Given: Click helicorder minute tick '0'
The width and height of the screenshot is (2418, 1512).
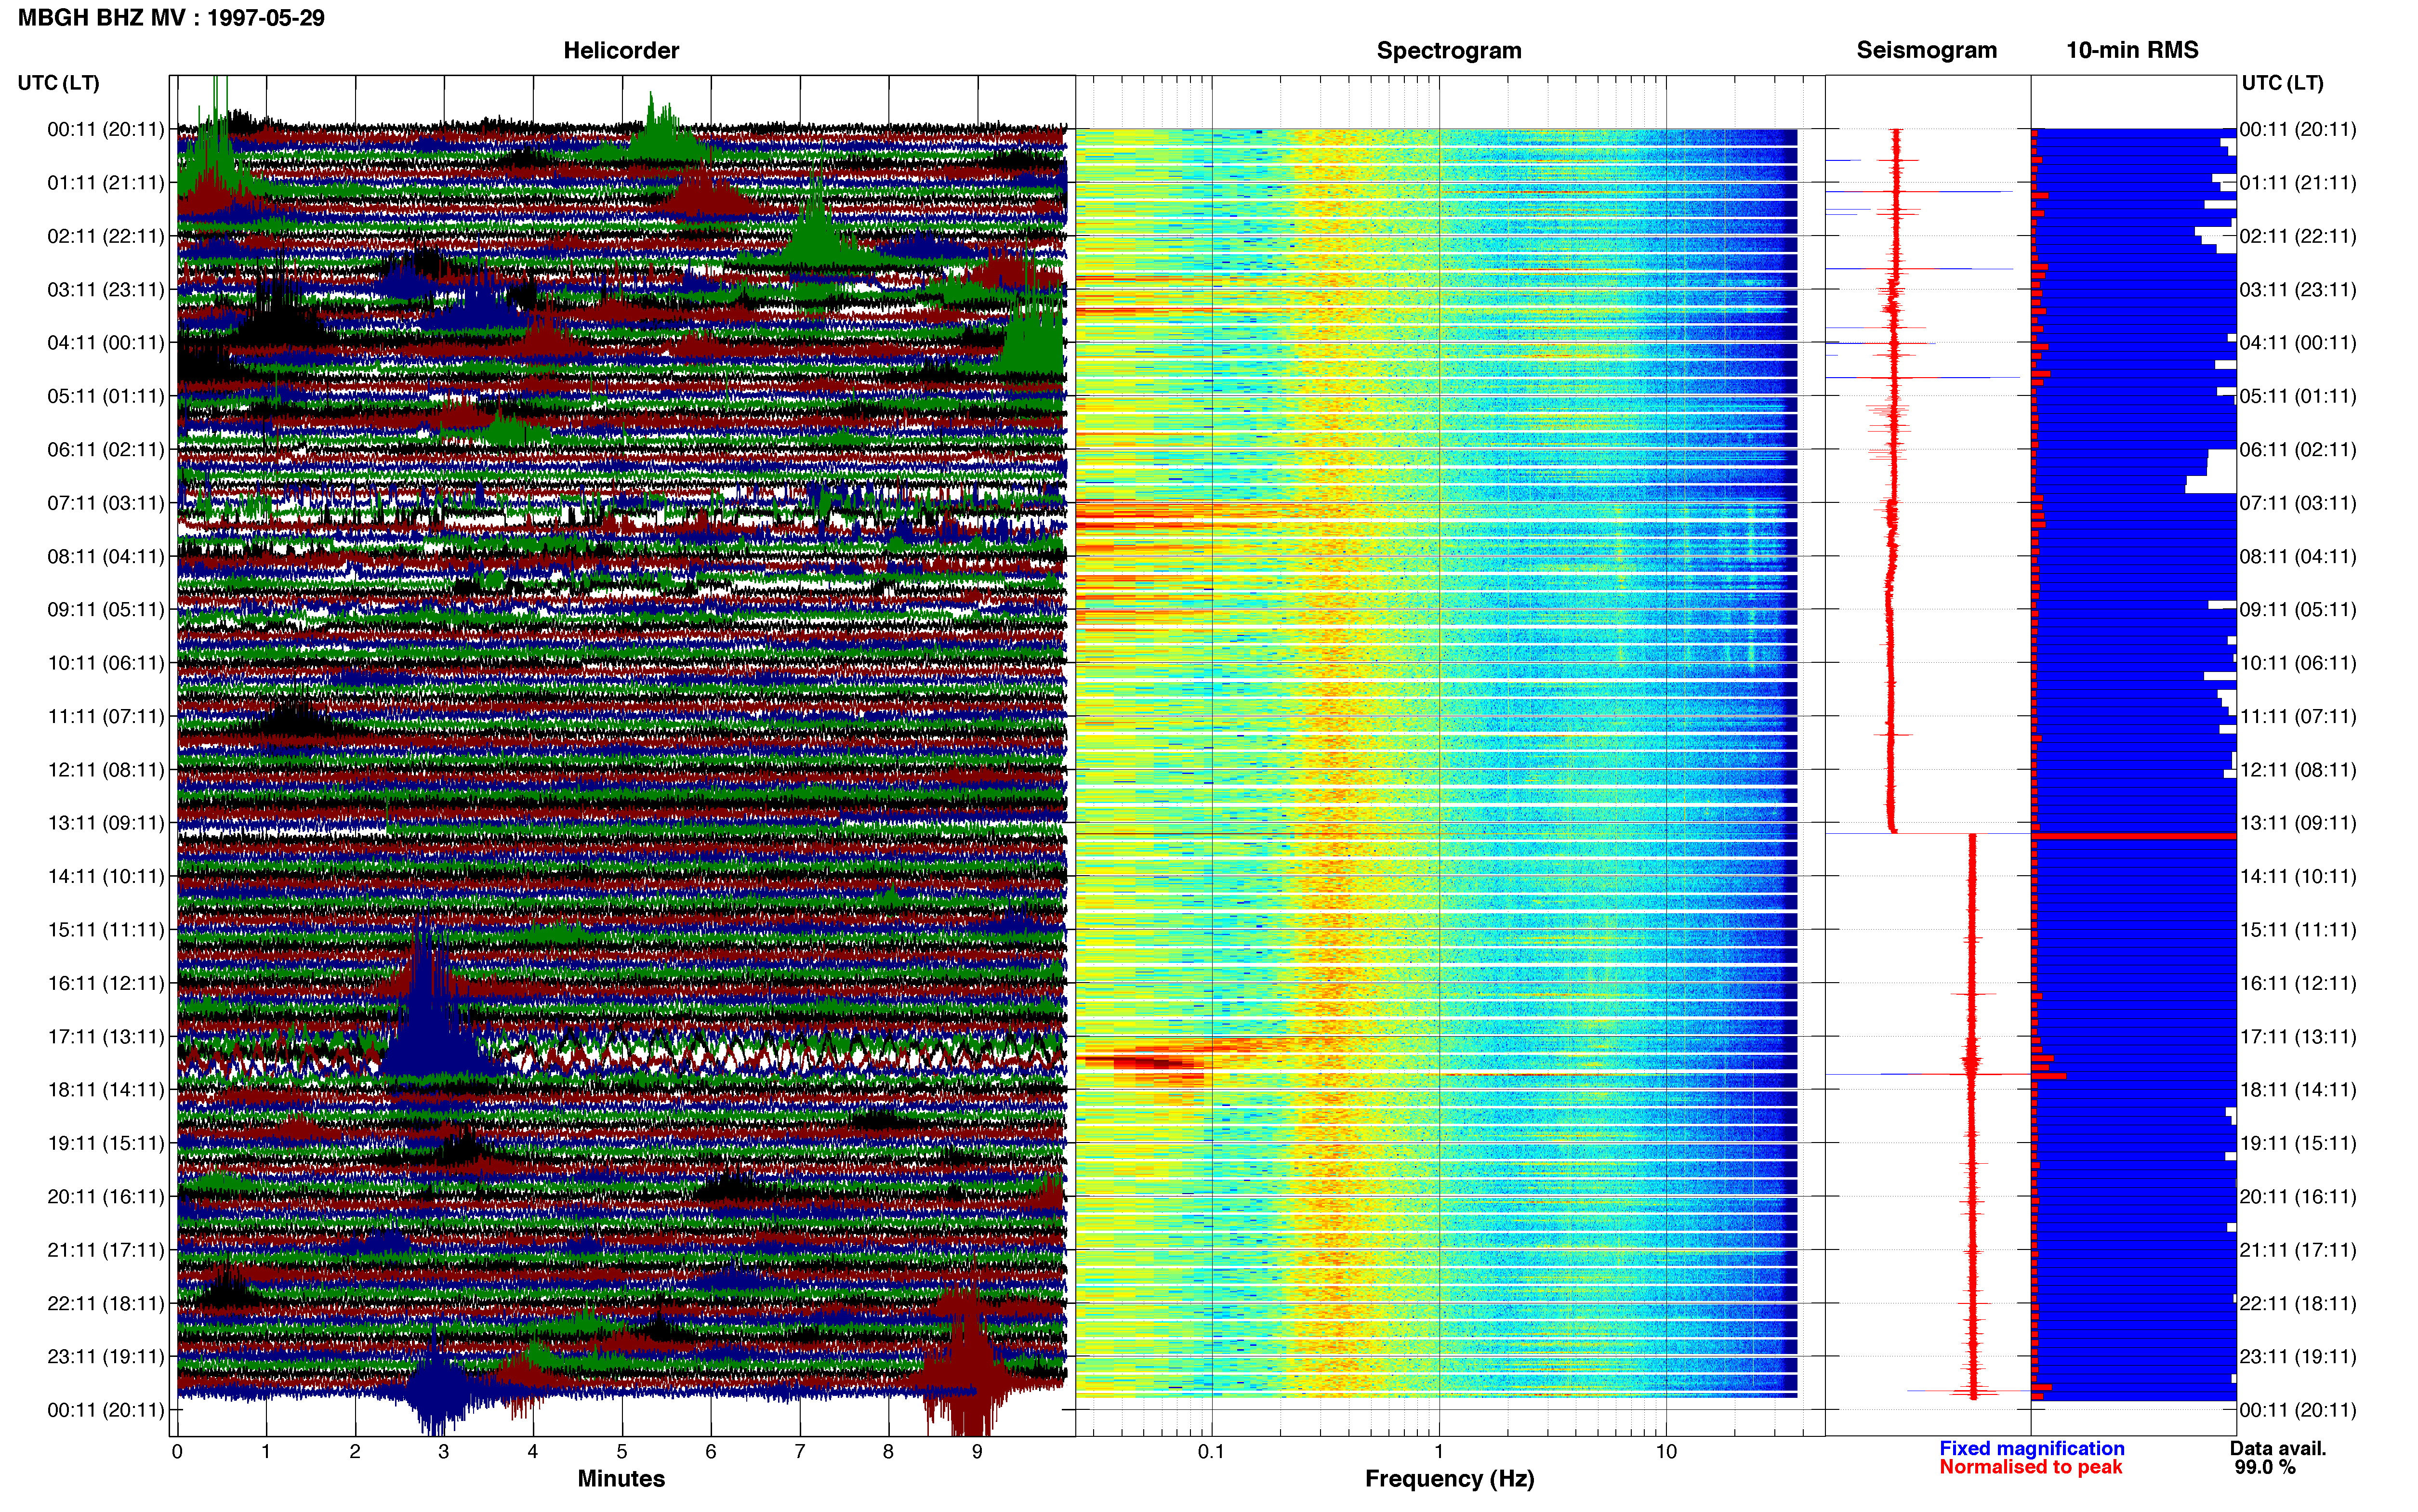Looking at the screenshot, I should (x=177, y=1451).
